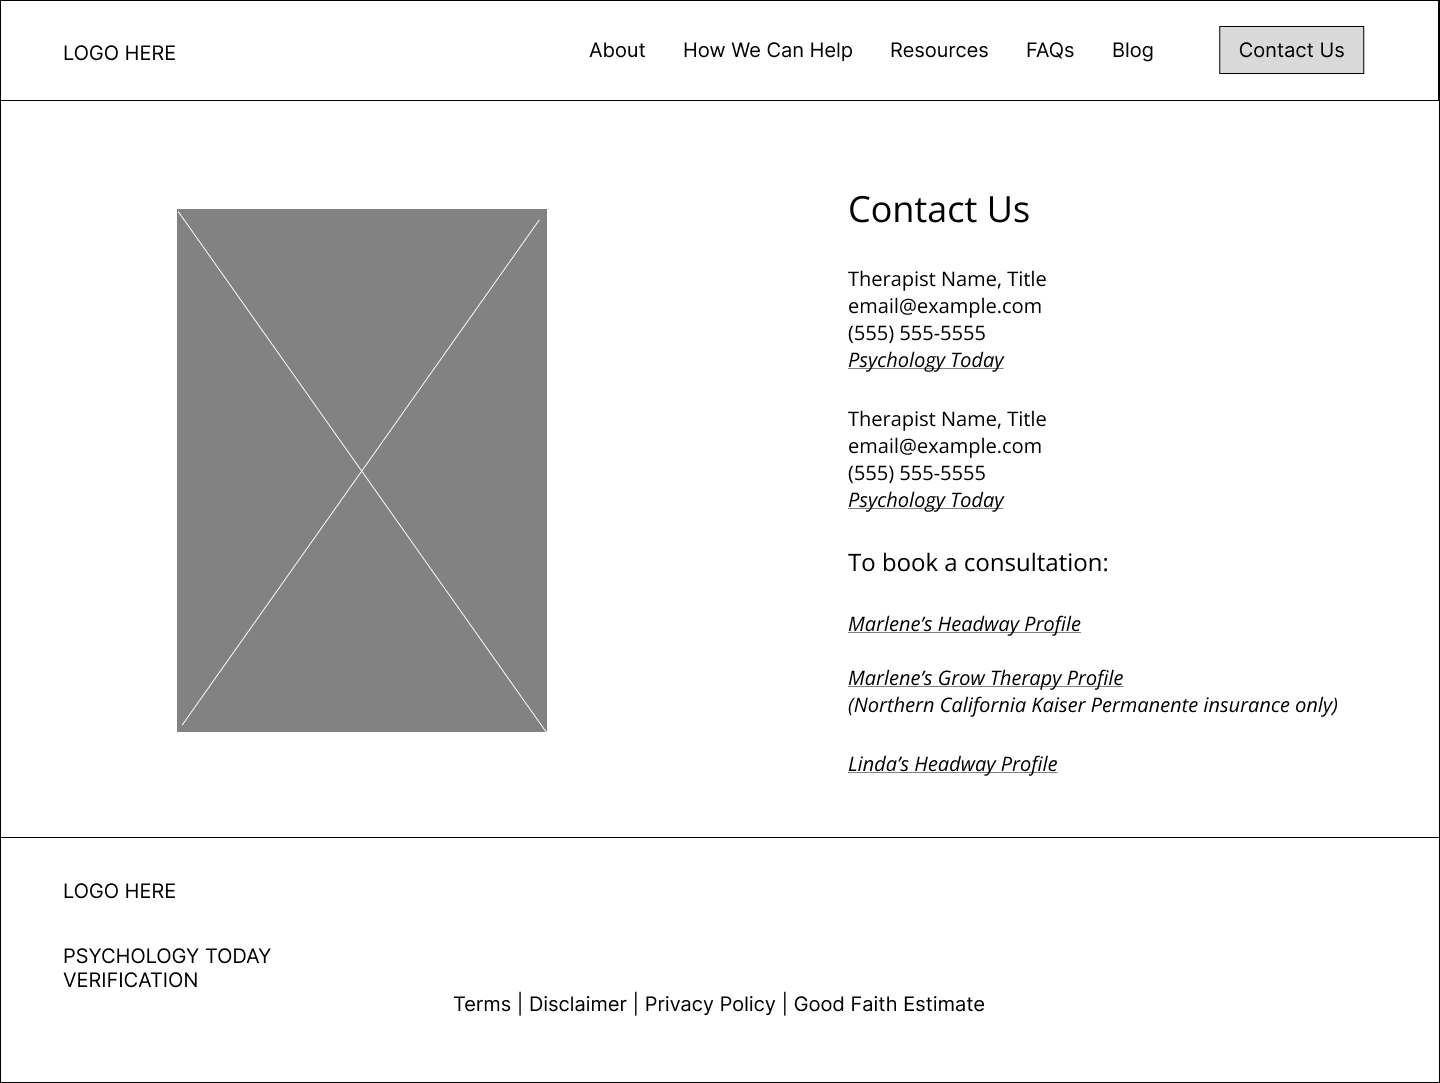The image size is (1440, 1083).
Task: Open Marlene's Headway Profile link
Action: (x=964, y=624)
